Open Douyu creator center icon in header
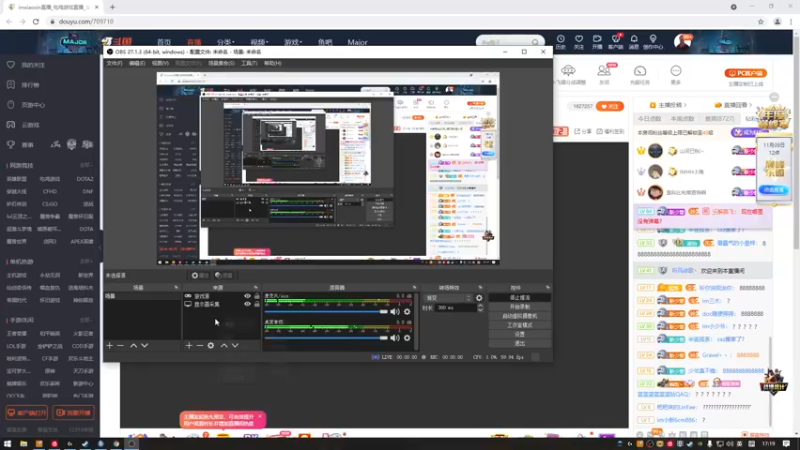Screen dimensions: 800x450 pos(653,42)
